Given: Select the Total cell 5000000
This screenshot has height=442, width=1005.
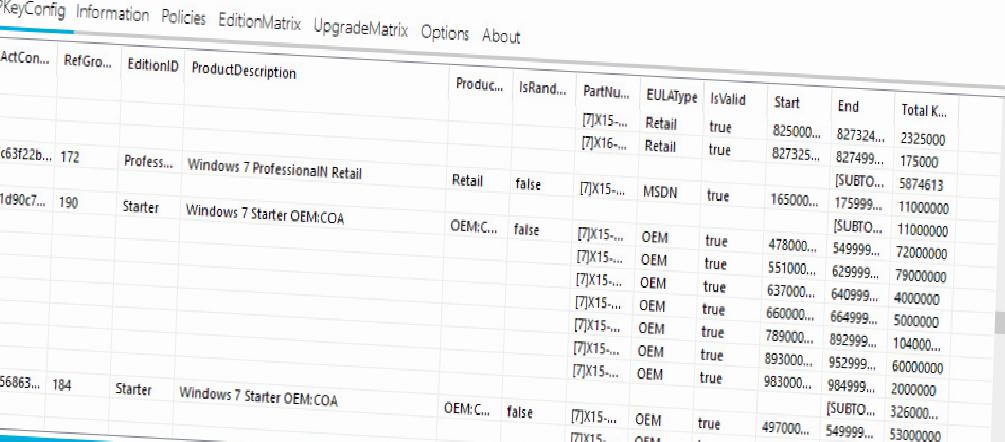Looking at the screenshot, I should tap(916, 322).
